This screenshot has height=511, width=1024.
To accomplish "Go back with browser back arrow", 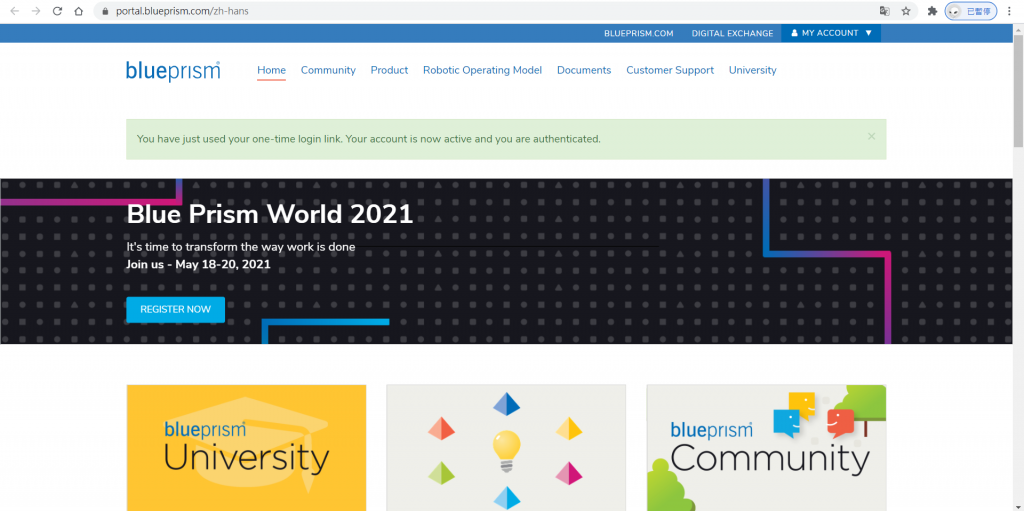I will pyautogui.click(x=14, y=11).
